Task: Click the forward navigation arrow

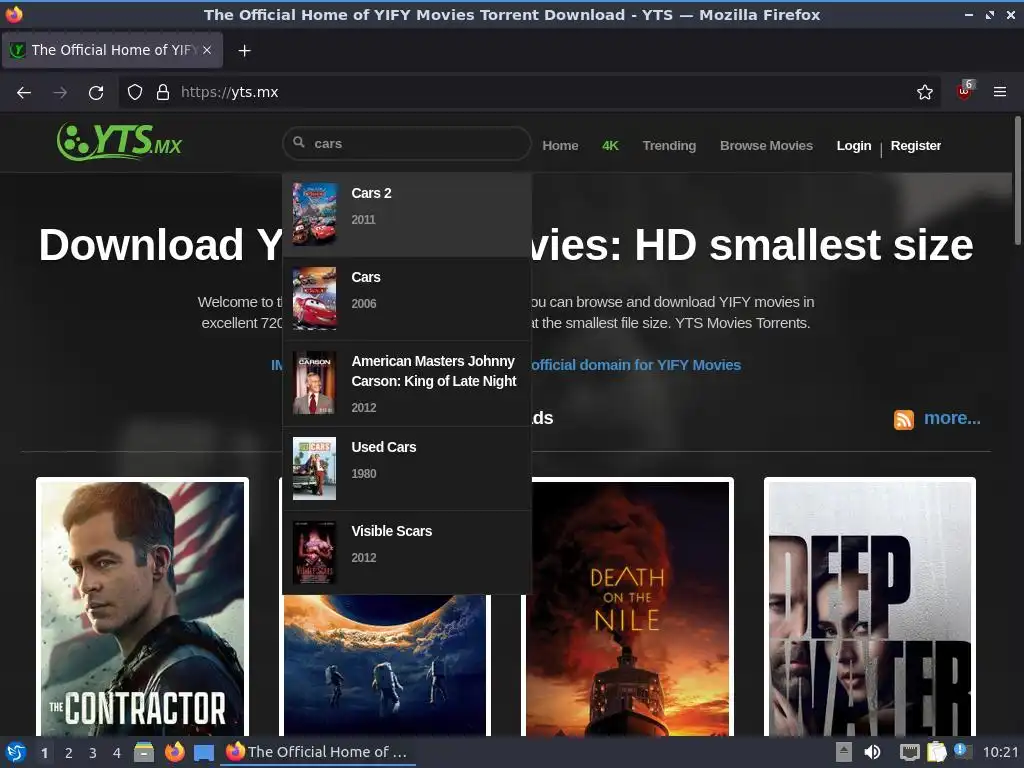Action: coord(60,92)
